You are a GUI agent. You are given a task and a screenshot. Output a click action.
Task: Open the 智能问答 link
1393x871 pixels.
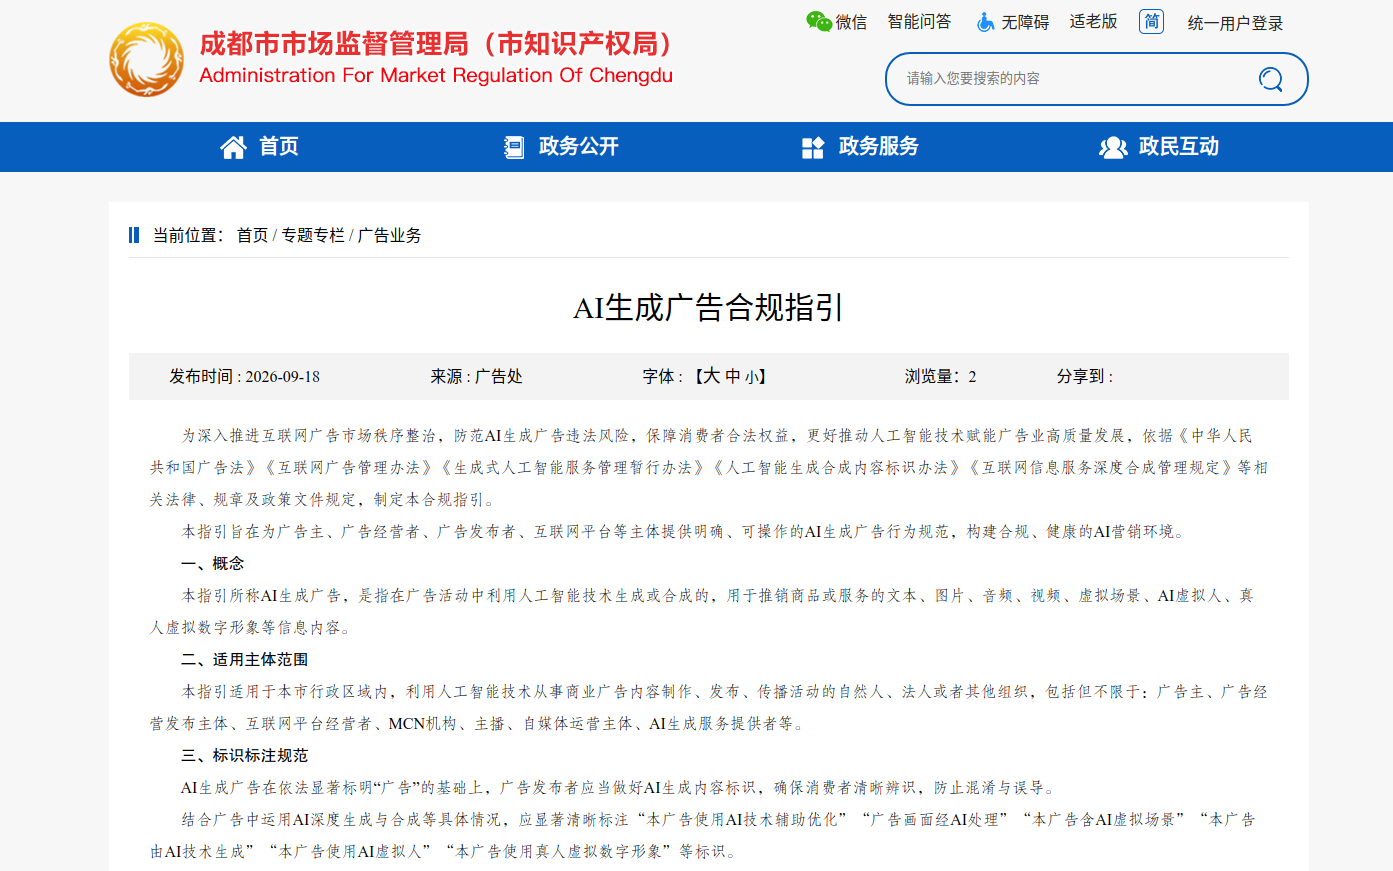[x=919, y=22]
